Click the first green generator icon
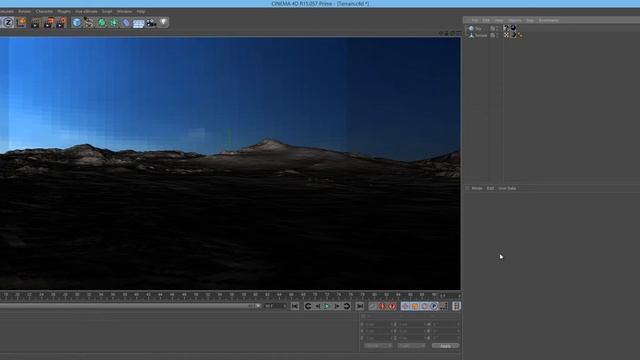The image size is (640, 360). [x=102, y=22]
